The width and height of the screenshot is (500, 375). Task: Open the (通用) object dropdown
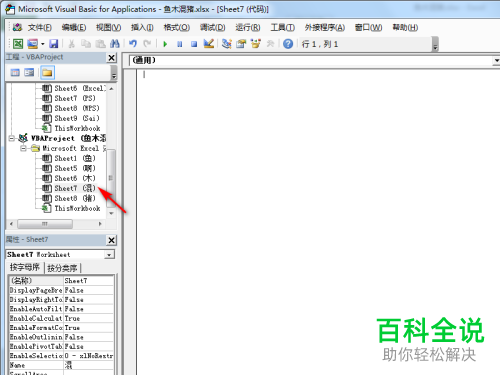(496, 60)
